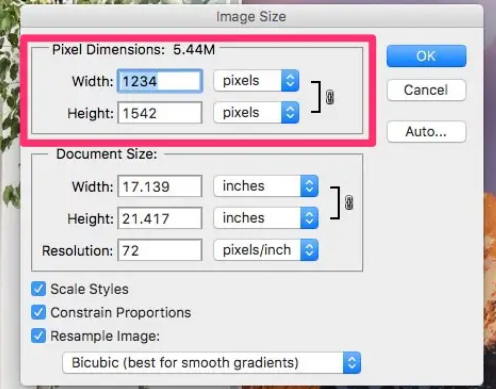
Task: Open document Width inches dropdown
Action: pos(266,186)
